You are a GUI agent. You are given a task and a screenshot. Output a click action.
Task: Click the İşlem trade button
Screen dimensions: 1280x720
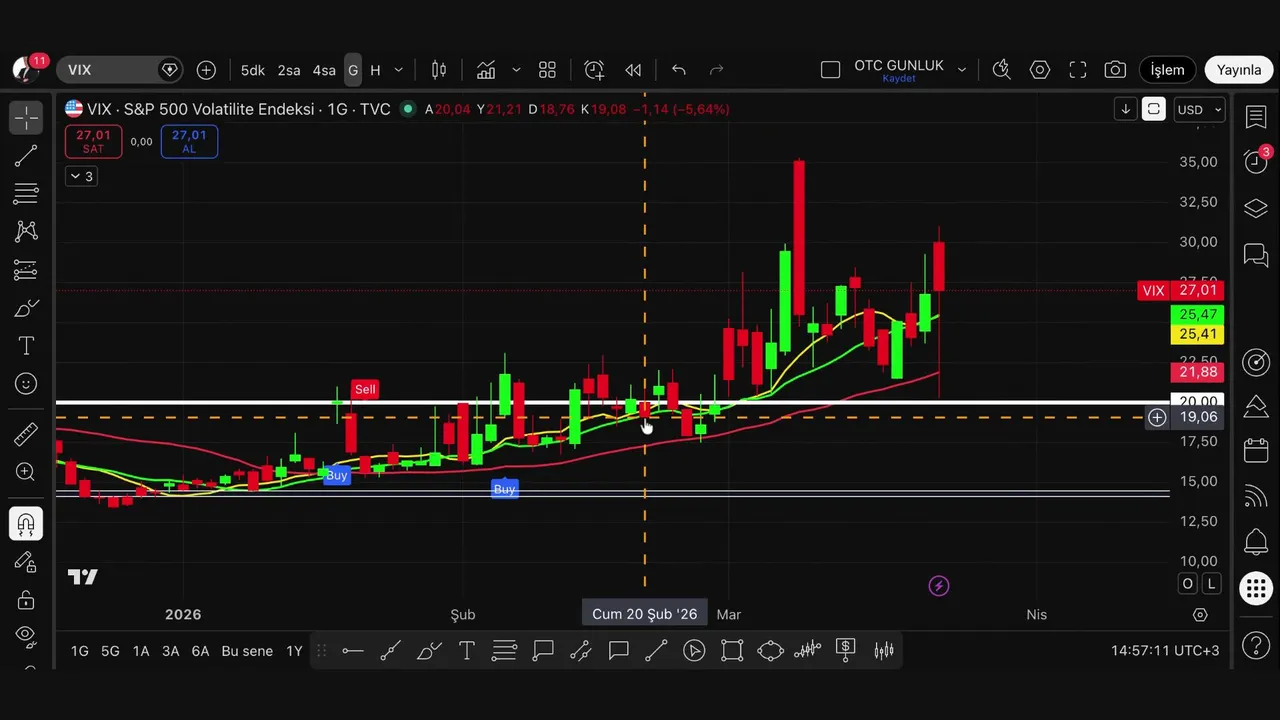pyautogui.click(x=1167, y=70)
